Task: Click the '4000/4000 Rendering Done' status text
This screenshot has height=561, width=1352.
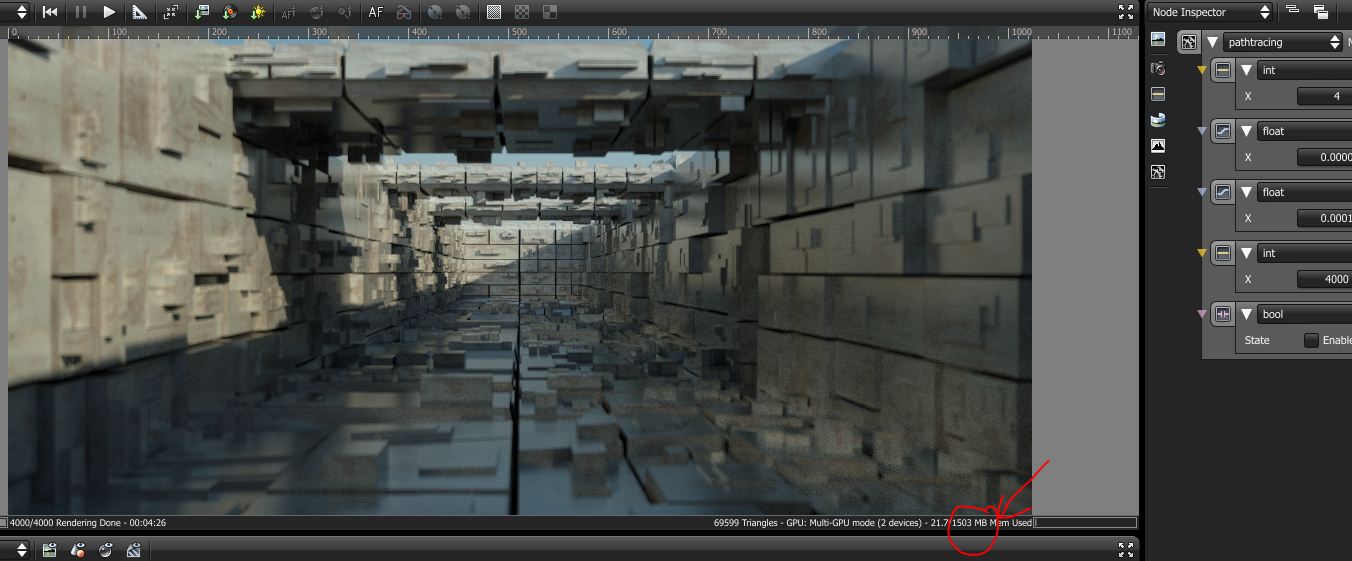Action: click(x=67, y=522)
